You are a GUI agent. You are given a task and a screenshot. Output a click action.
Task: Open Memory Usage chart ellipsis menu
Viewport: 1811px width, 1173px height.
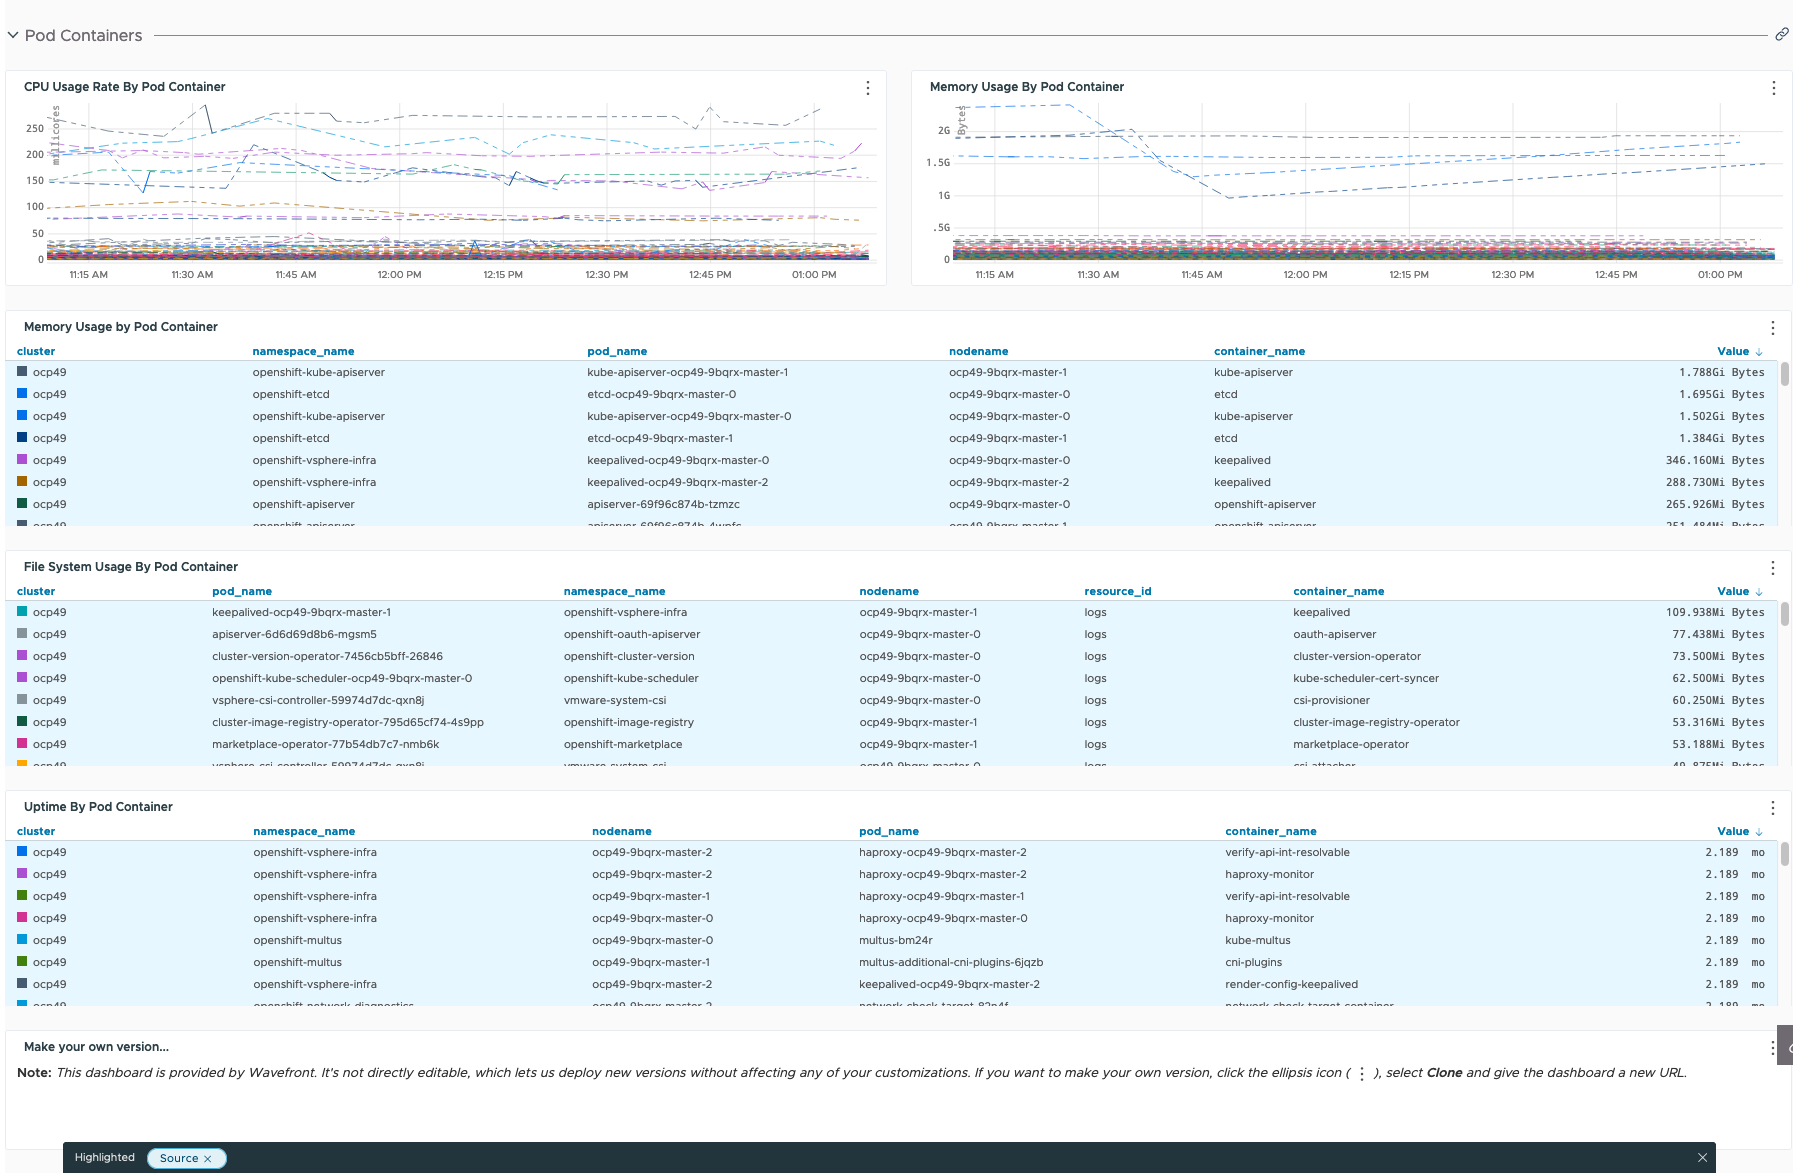click(1774, 88)
